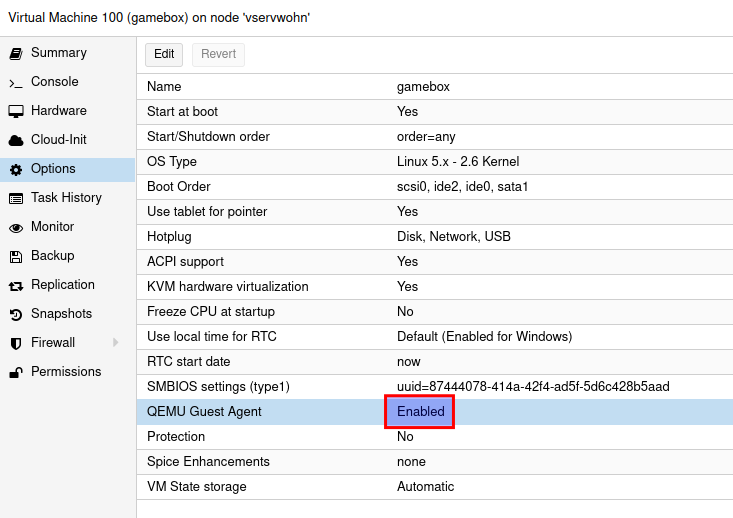Select the QEMU Guest Agent Enabled value
The image size is (733, 518).
[x=420, y=412]
